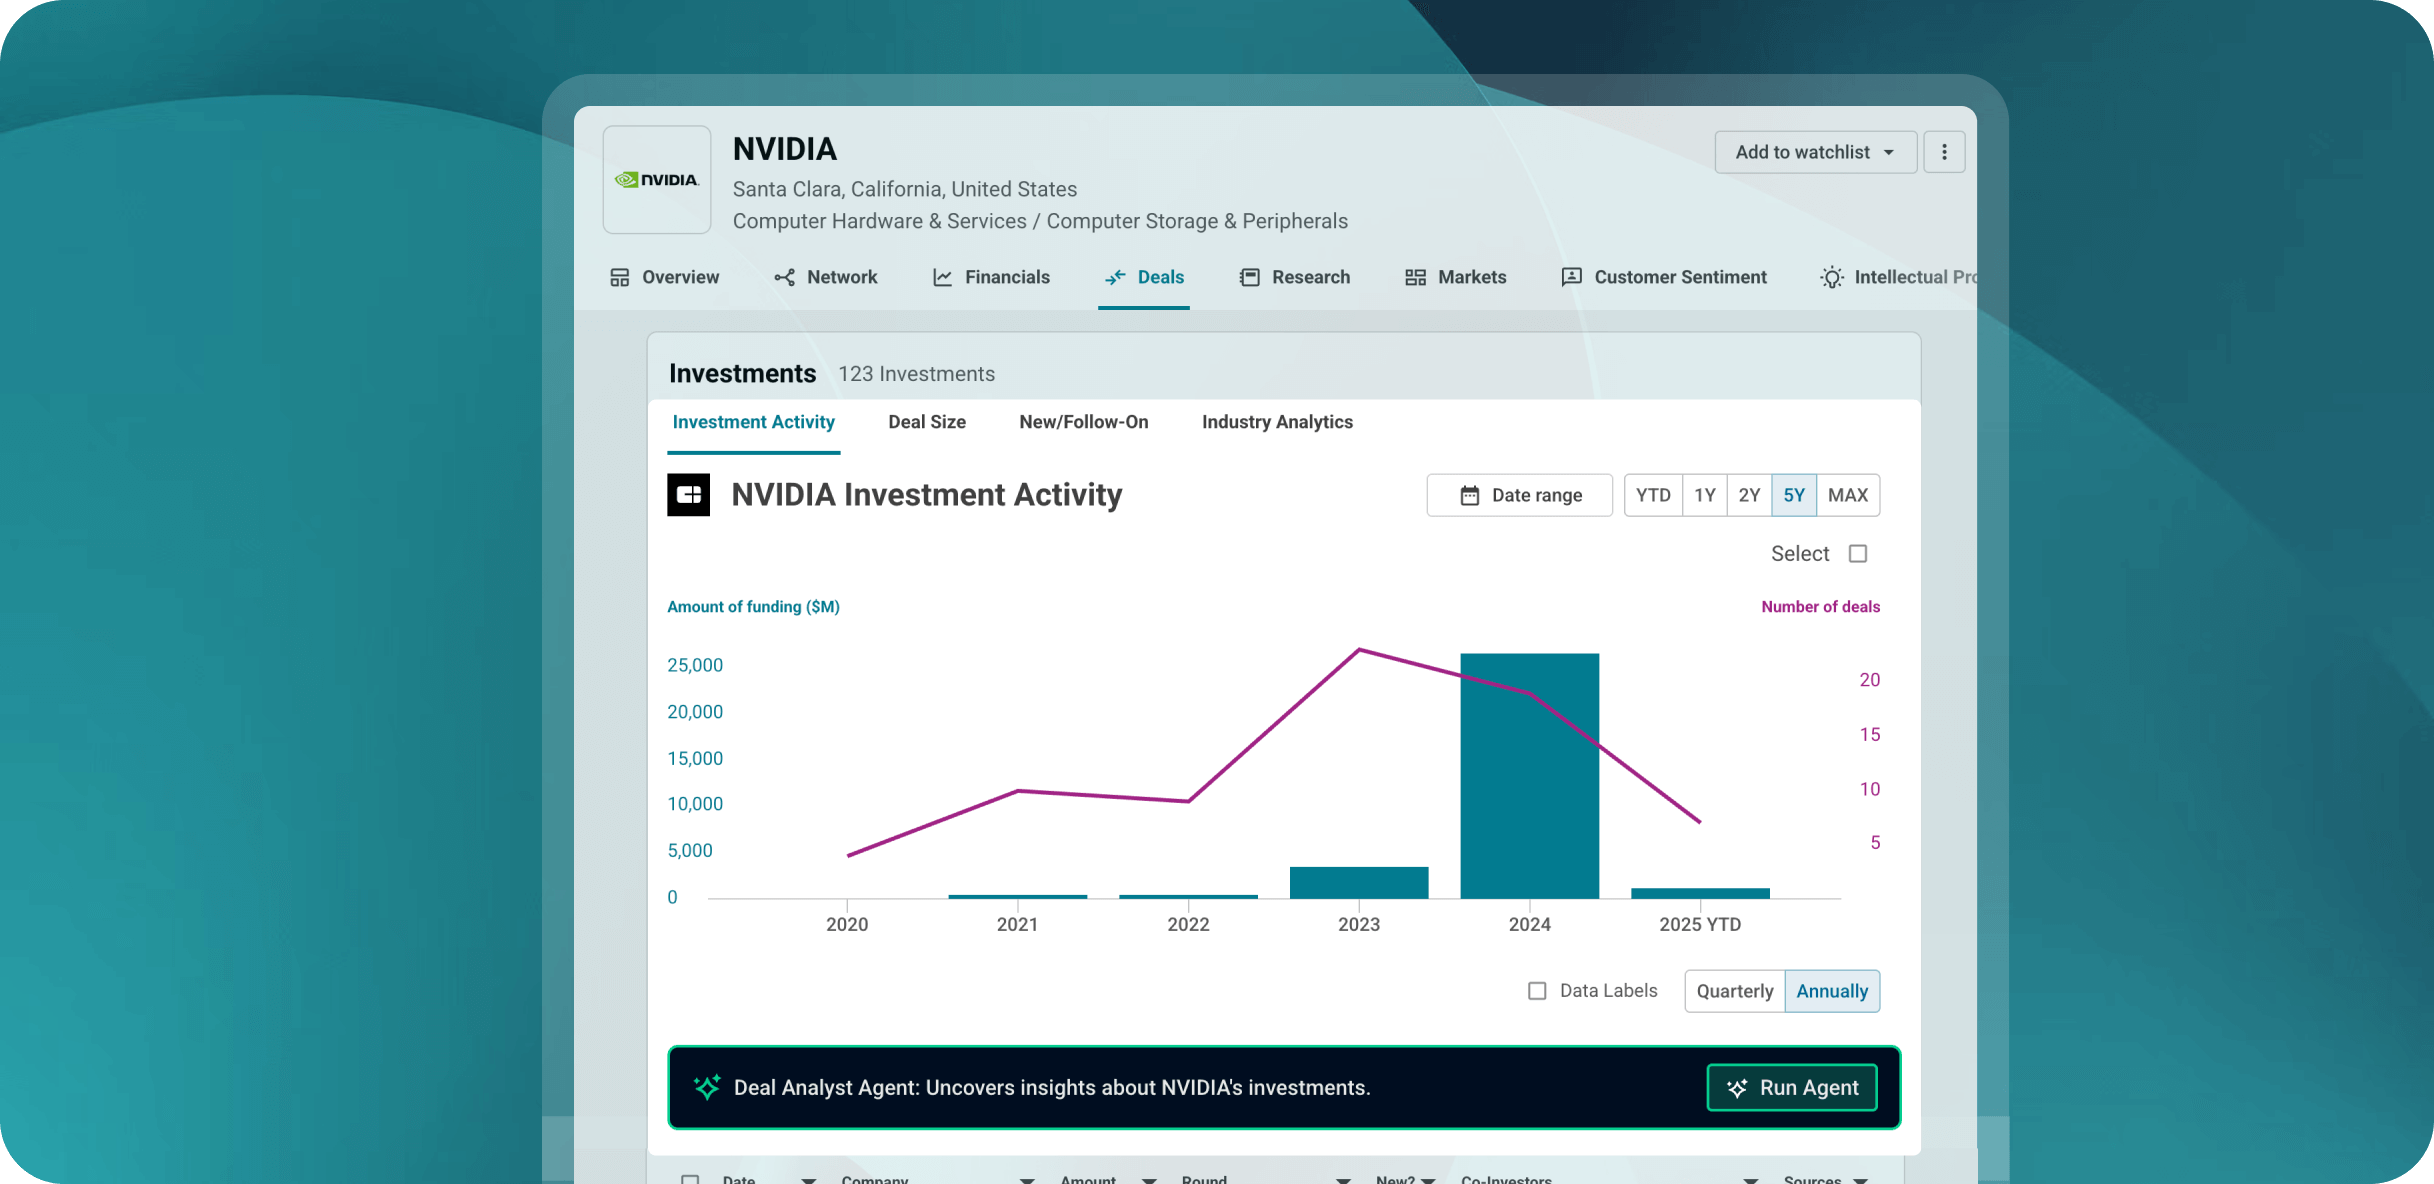Open the Date range picker
The height and width of the screenshot is (1184, 2434).
point(1519,495)
